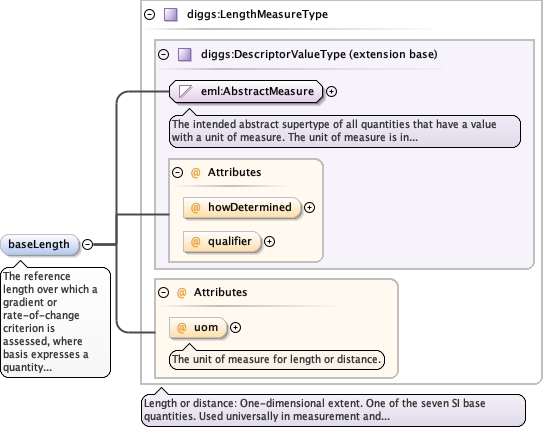Select the baseLength element node
The width and height of the screenshot is (544, 430).
tap(40, 245)
